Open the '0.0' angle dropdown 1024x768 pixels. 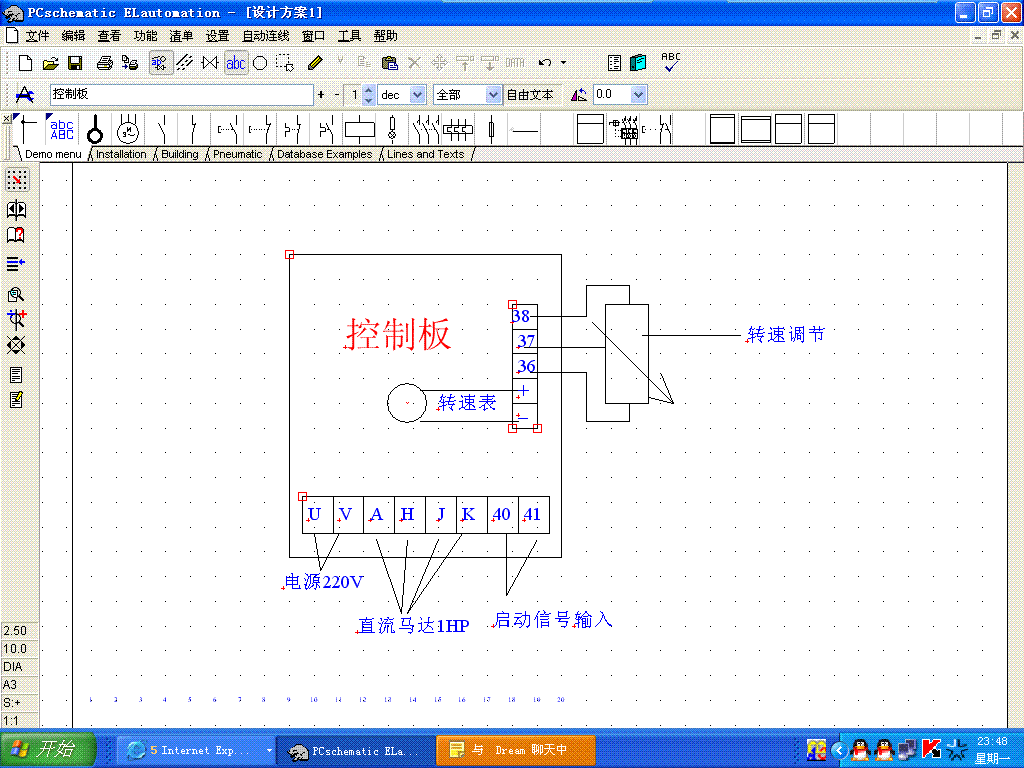[639, 95]
